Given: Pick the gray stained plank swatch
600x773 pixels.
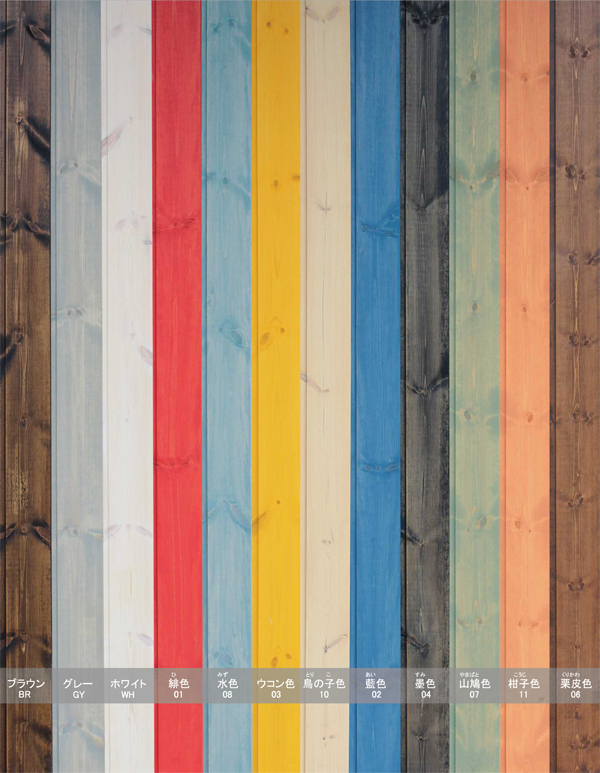Looking at the screenshot, I should tap(77, 330).
